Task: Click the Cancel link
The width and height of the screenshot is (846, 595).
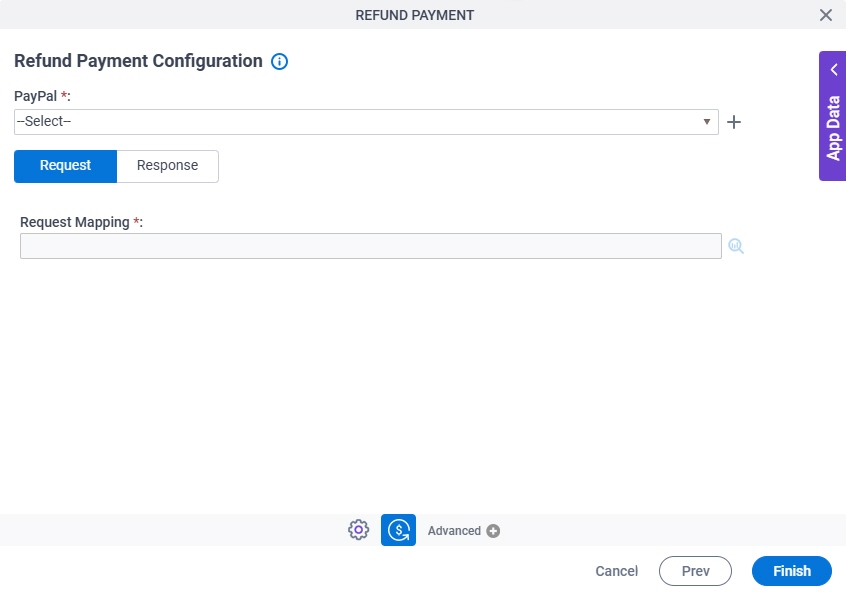Action: point(617,571)
